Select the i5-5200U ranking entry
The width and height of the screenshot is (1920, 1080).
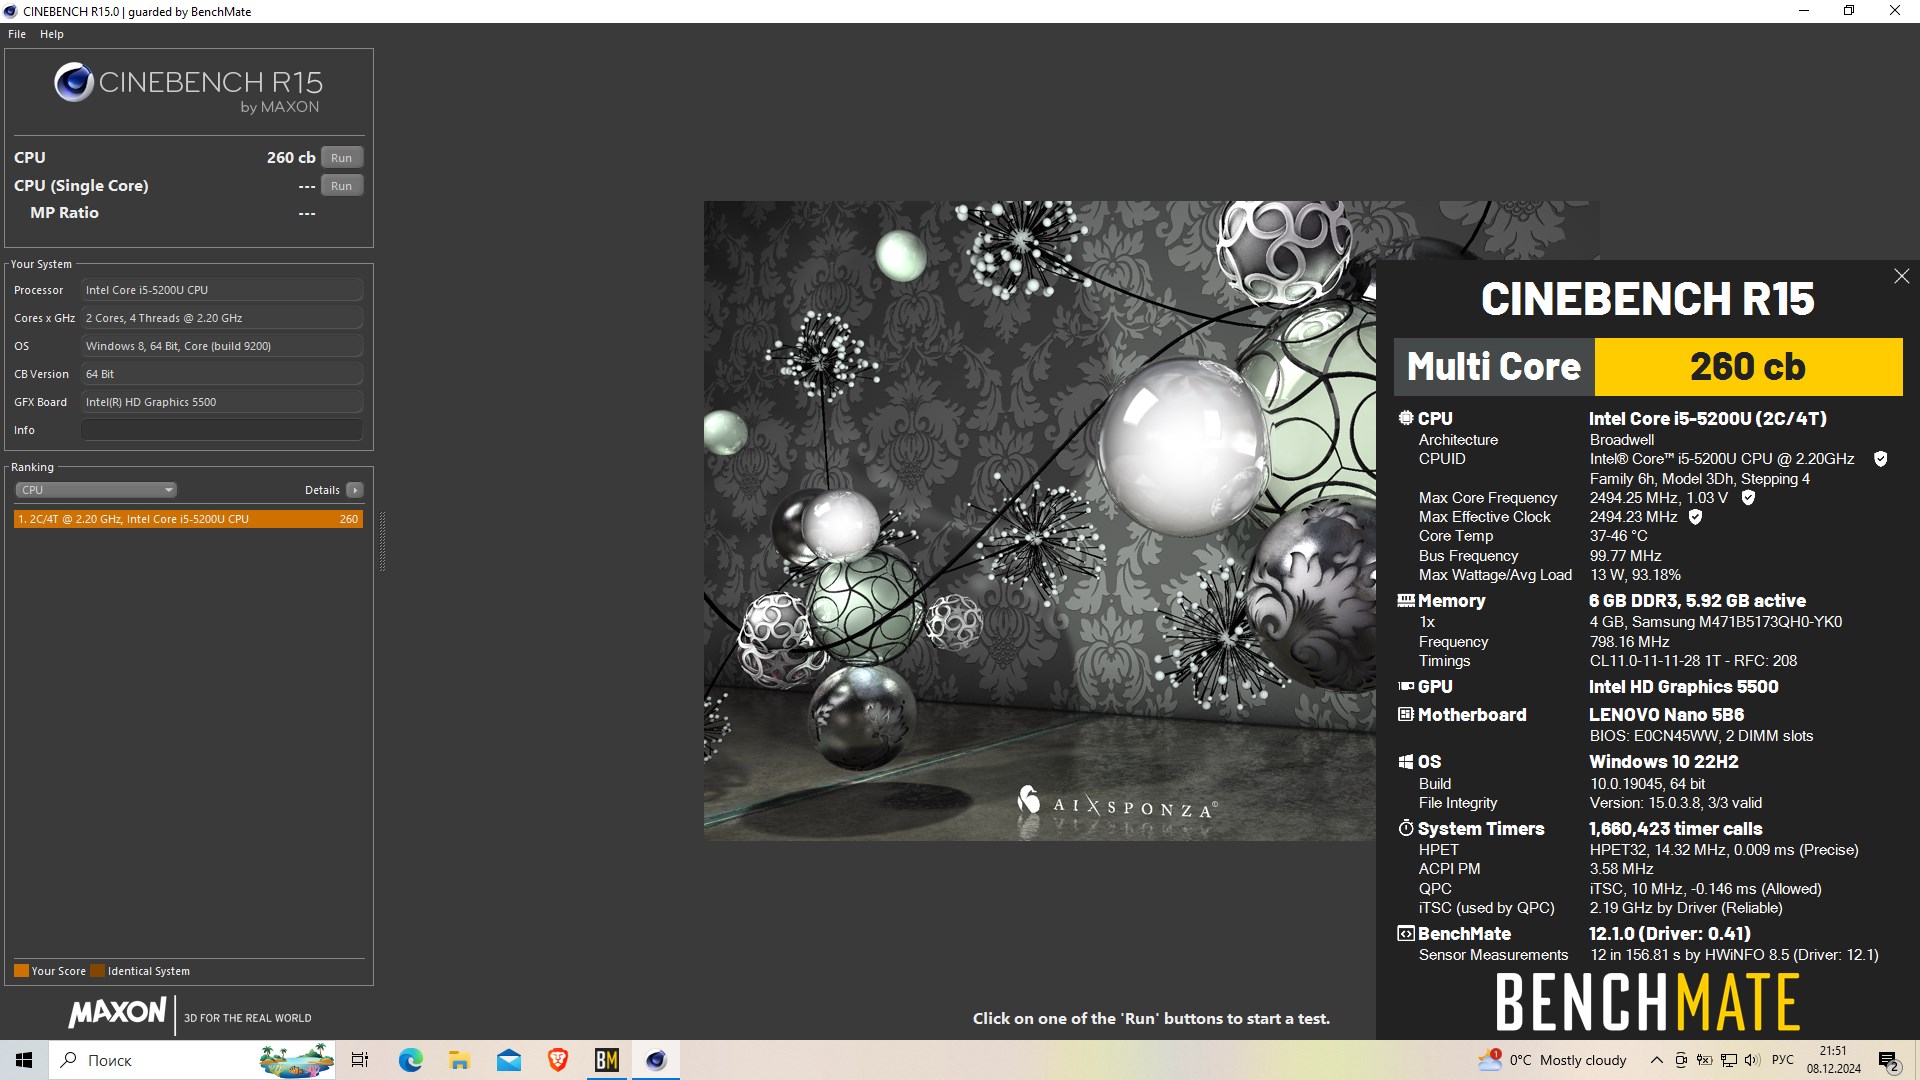coord(188,519)
